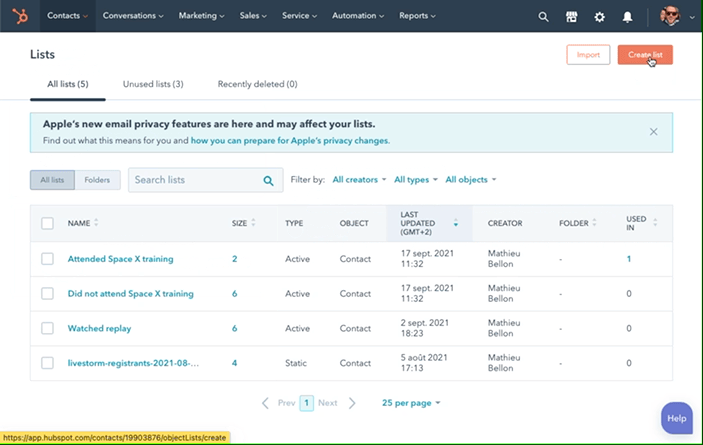Select the All lists (5) tab
703x445 pixels.
pos(68,84)
